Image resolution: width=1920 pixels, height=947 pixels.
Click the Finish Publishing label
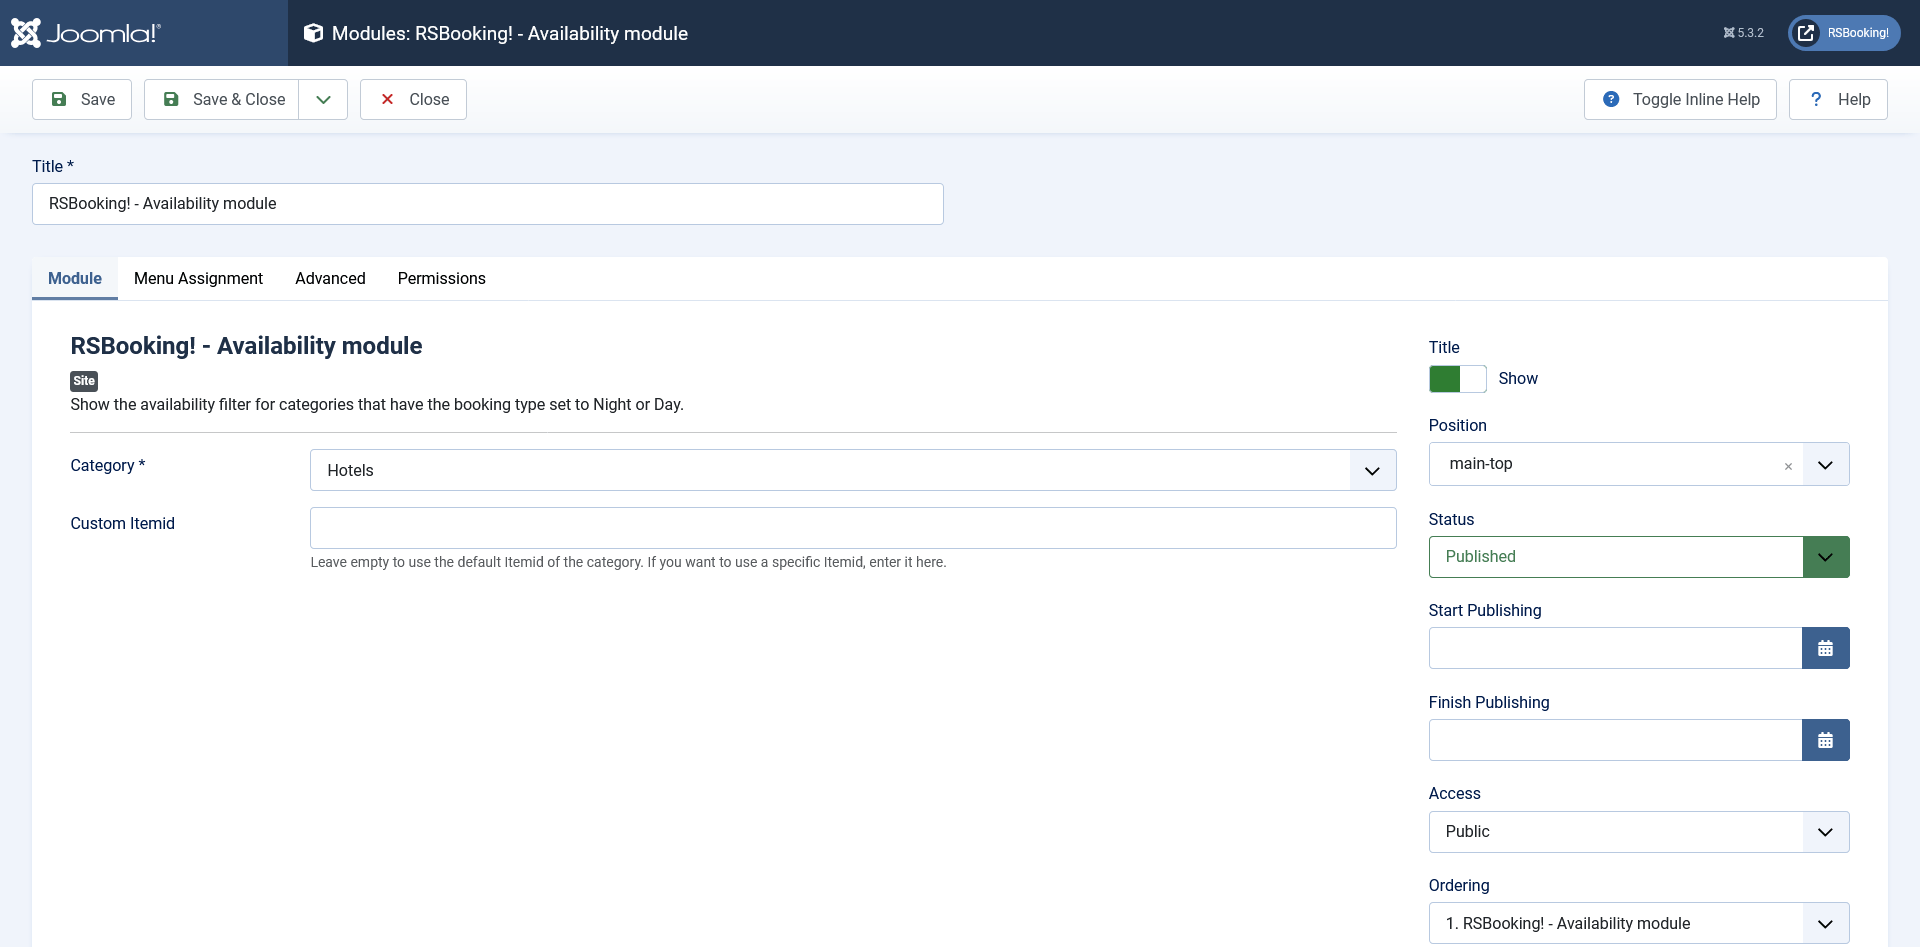[1489, 702]
